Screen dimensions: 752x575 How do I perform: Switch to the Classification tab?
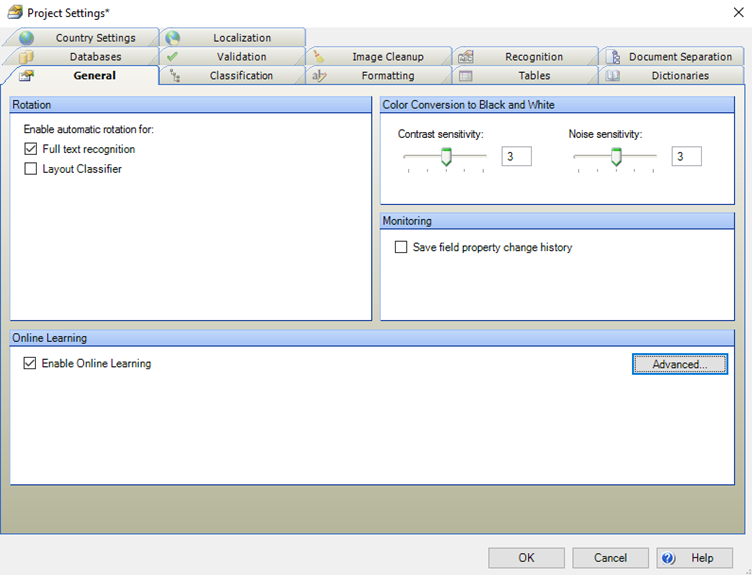point(240,76)
